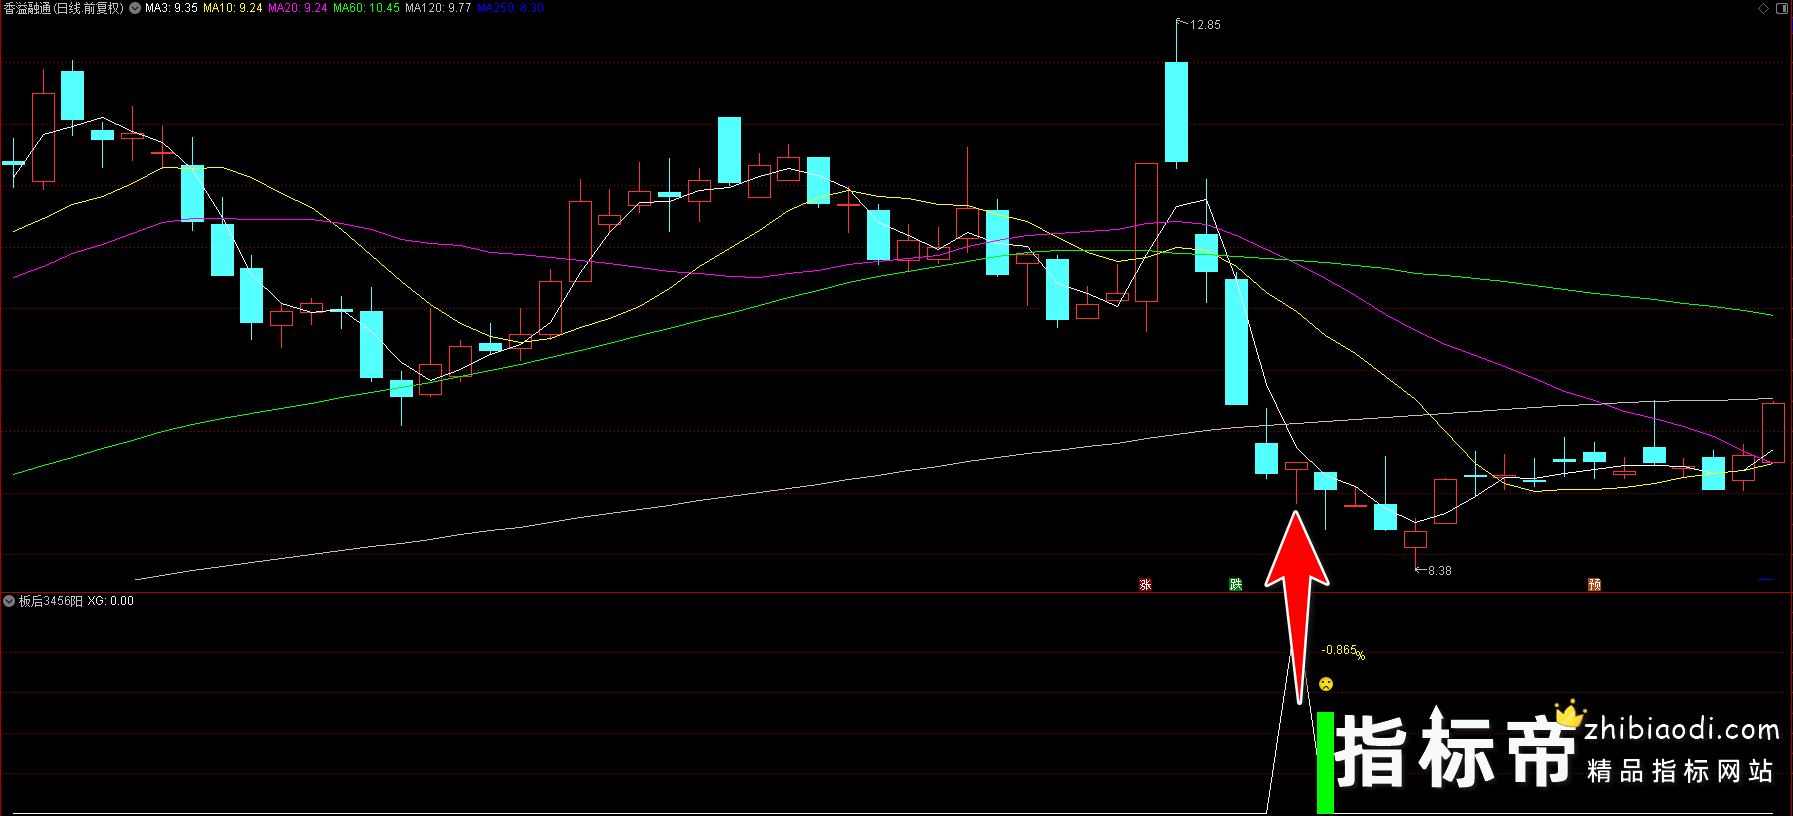
Task: Click the 12.85 high price label
Action: click(x=1205, y=25)
